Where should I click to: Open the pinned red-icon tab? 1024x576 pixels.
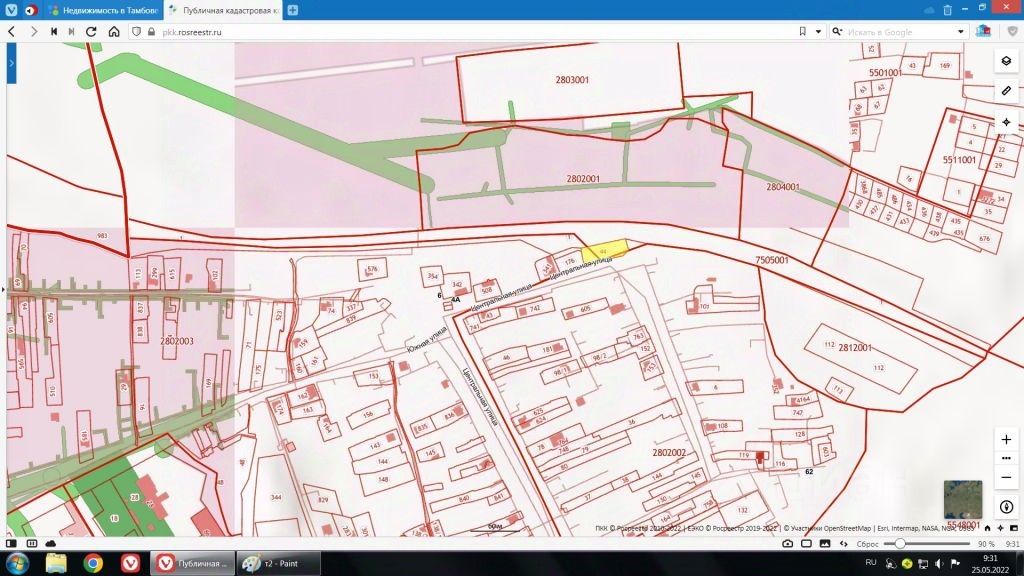click(31, 10)
